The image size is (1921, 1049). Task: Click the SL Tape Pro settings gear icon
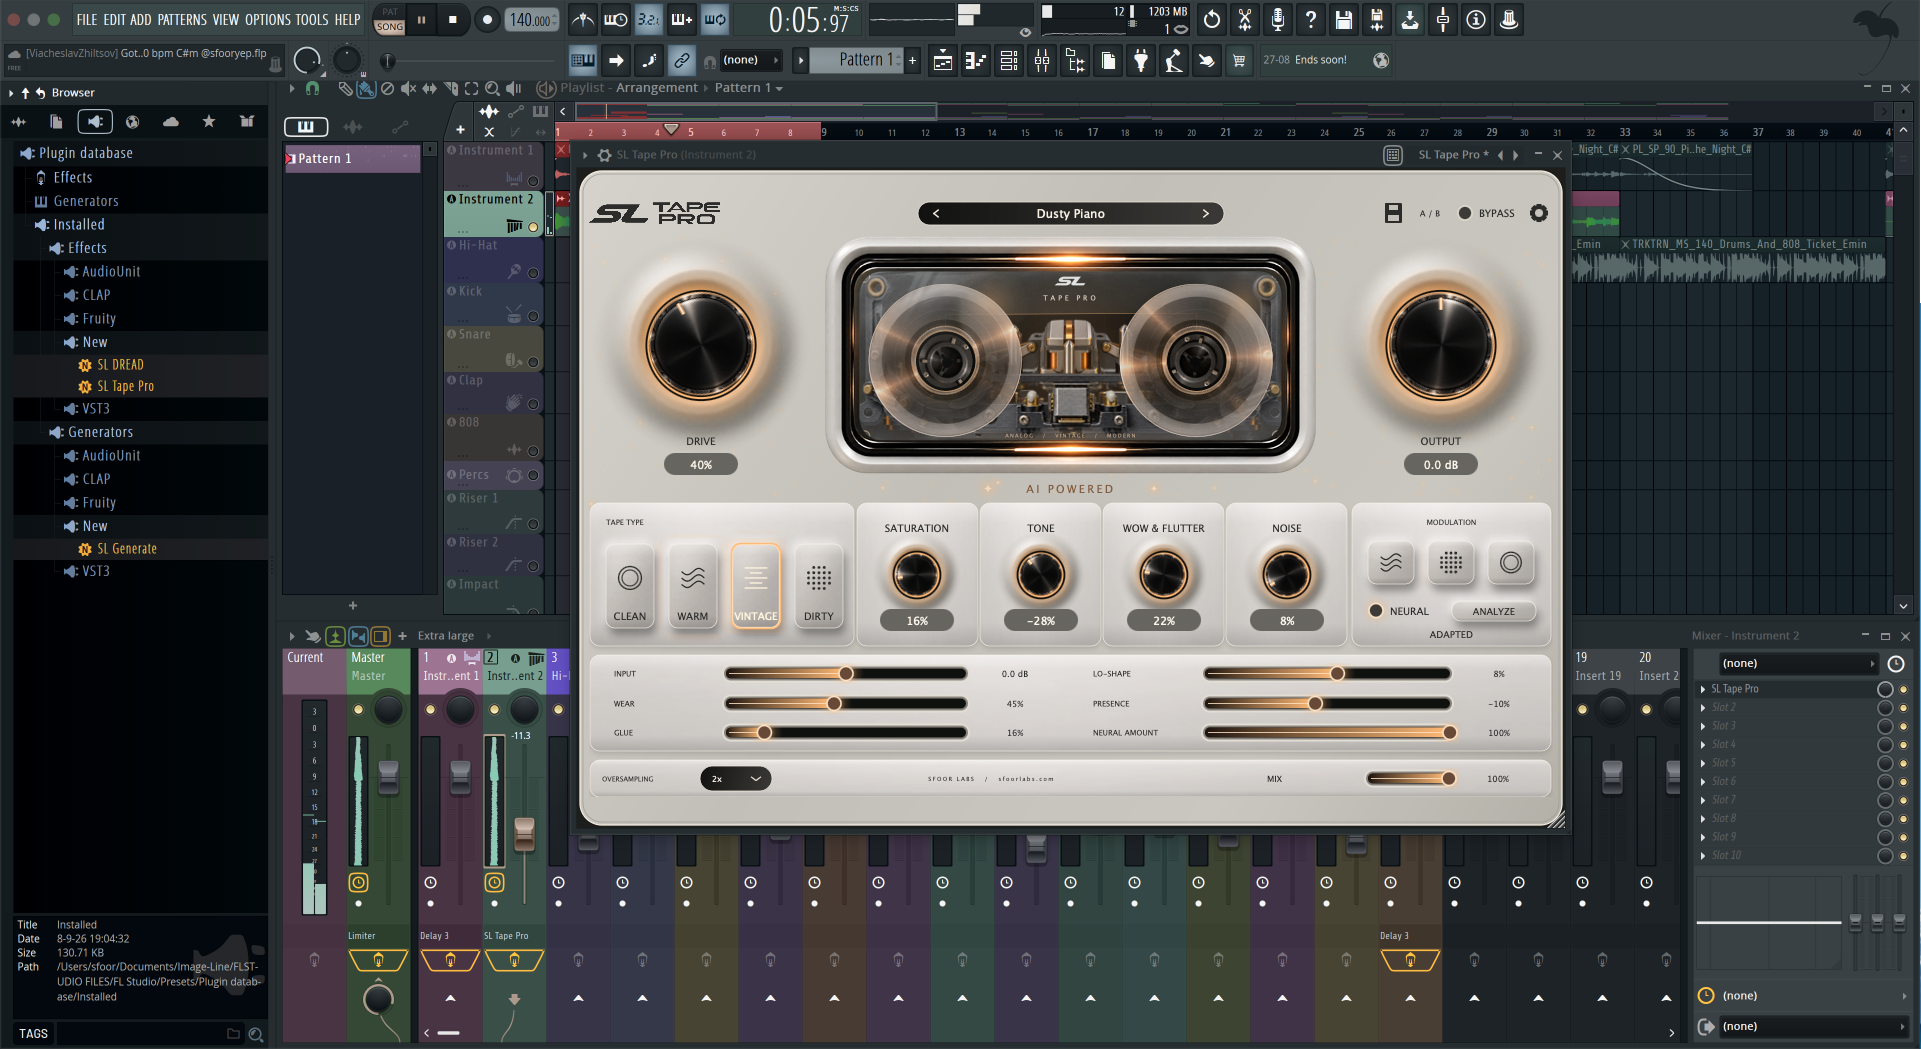click(x=1539, y=213)
